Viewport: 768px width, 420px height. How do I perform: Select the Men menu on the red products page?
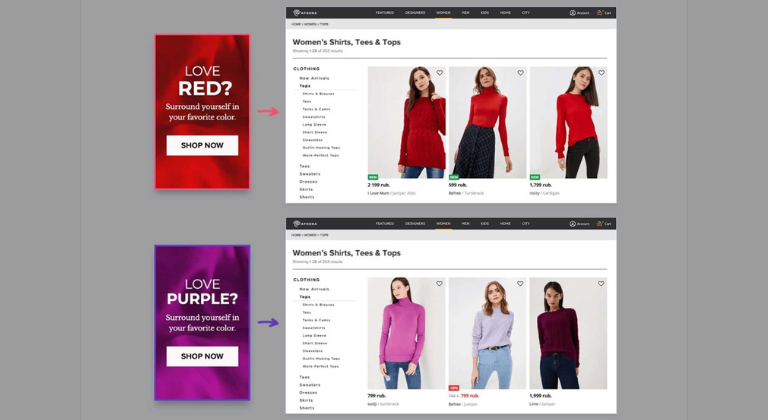[x=465, y=13]
